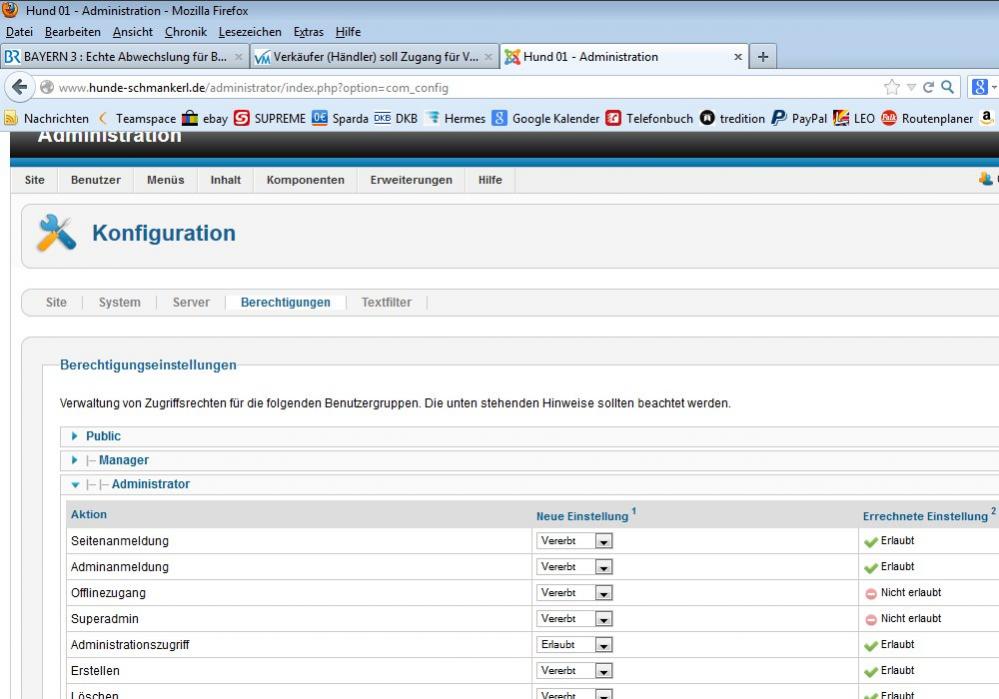Click the browser back arrow button
The width and height of the screenshot is (999, 699).
click(x=19, y=87)
